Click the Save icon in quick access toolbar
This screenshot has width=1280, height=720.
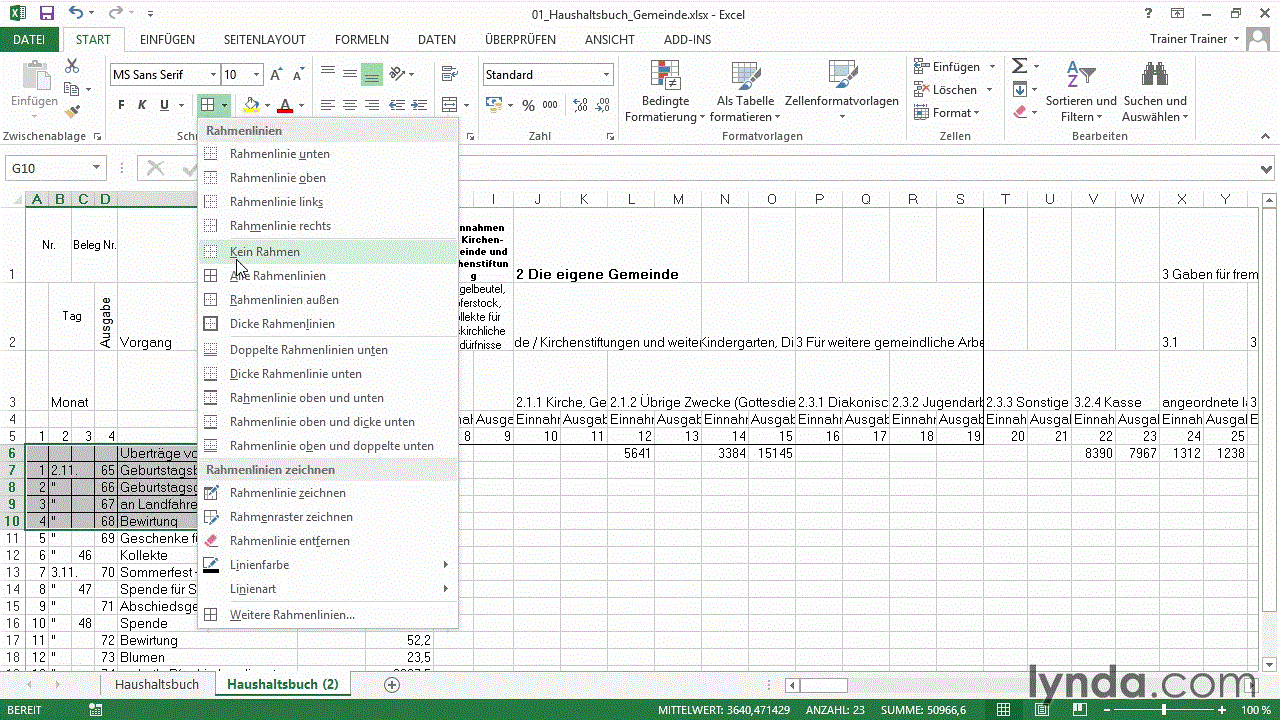coord(46,14)
